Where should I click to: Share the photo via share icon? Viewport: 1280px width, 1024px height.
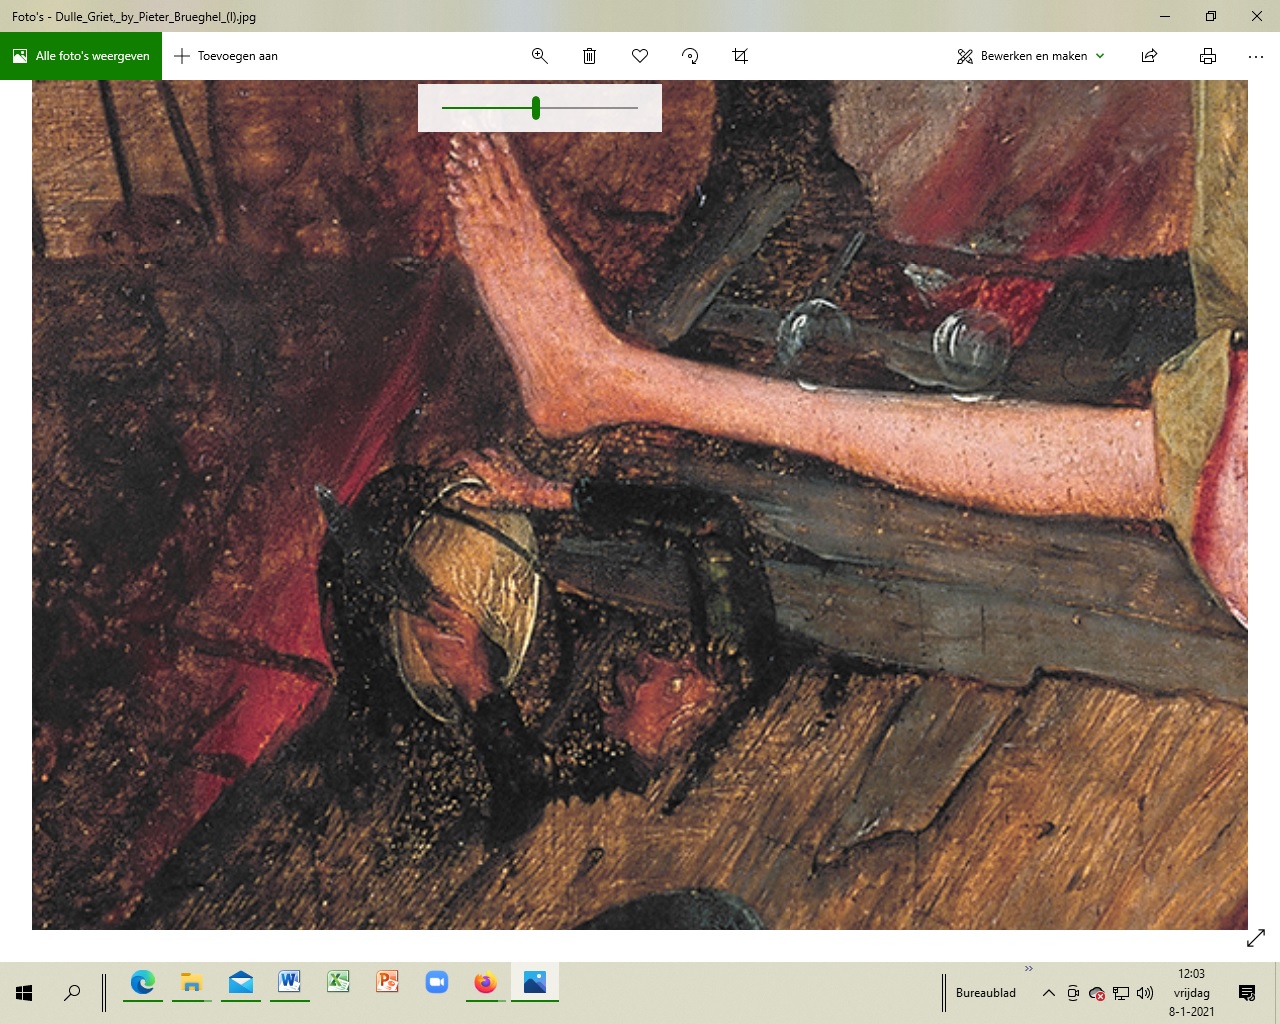pyautogui.click(x=1150, y=56)
